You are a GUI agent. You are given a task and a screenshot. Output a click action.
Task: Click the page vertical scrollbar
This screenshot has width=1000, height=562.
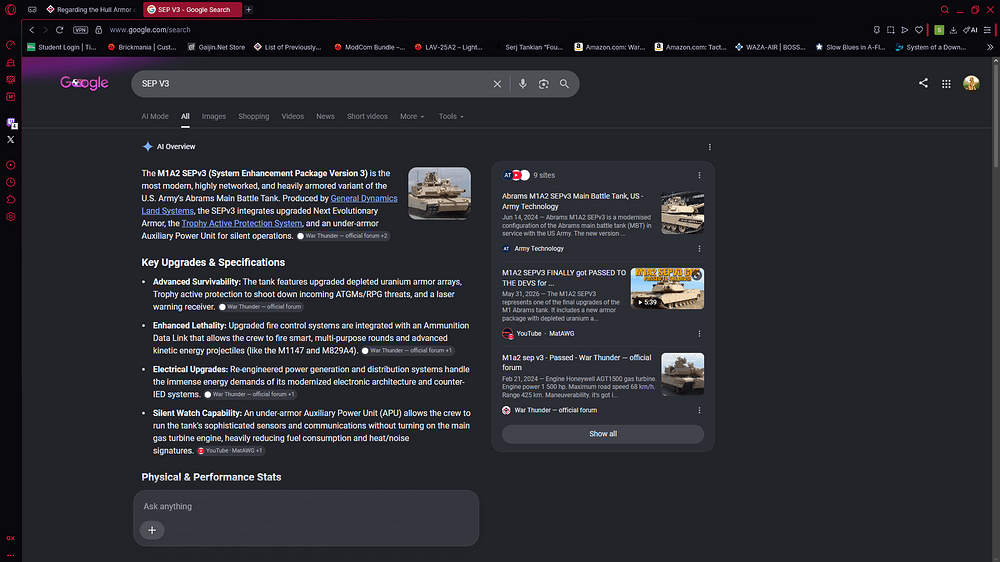point(996,115)
